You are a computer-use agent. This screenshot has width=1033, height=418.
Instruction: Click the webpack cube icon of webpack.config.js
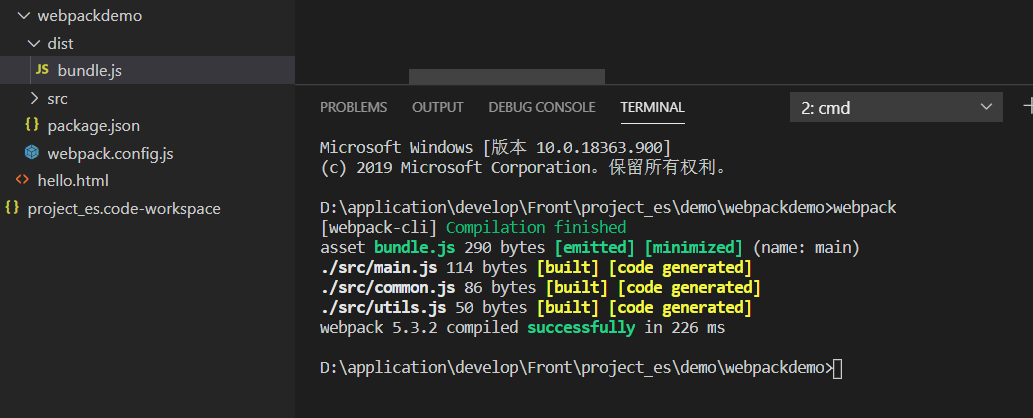click(x=32, y=153)
